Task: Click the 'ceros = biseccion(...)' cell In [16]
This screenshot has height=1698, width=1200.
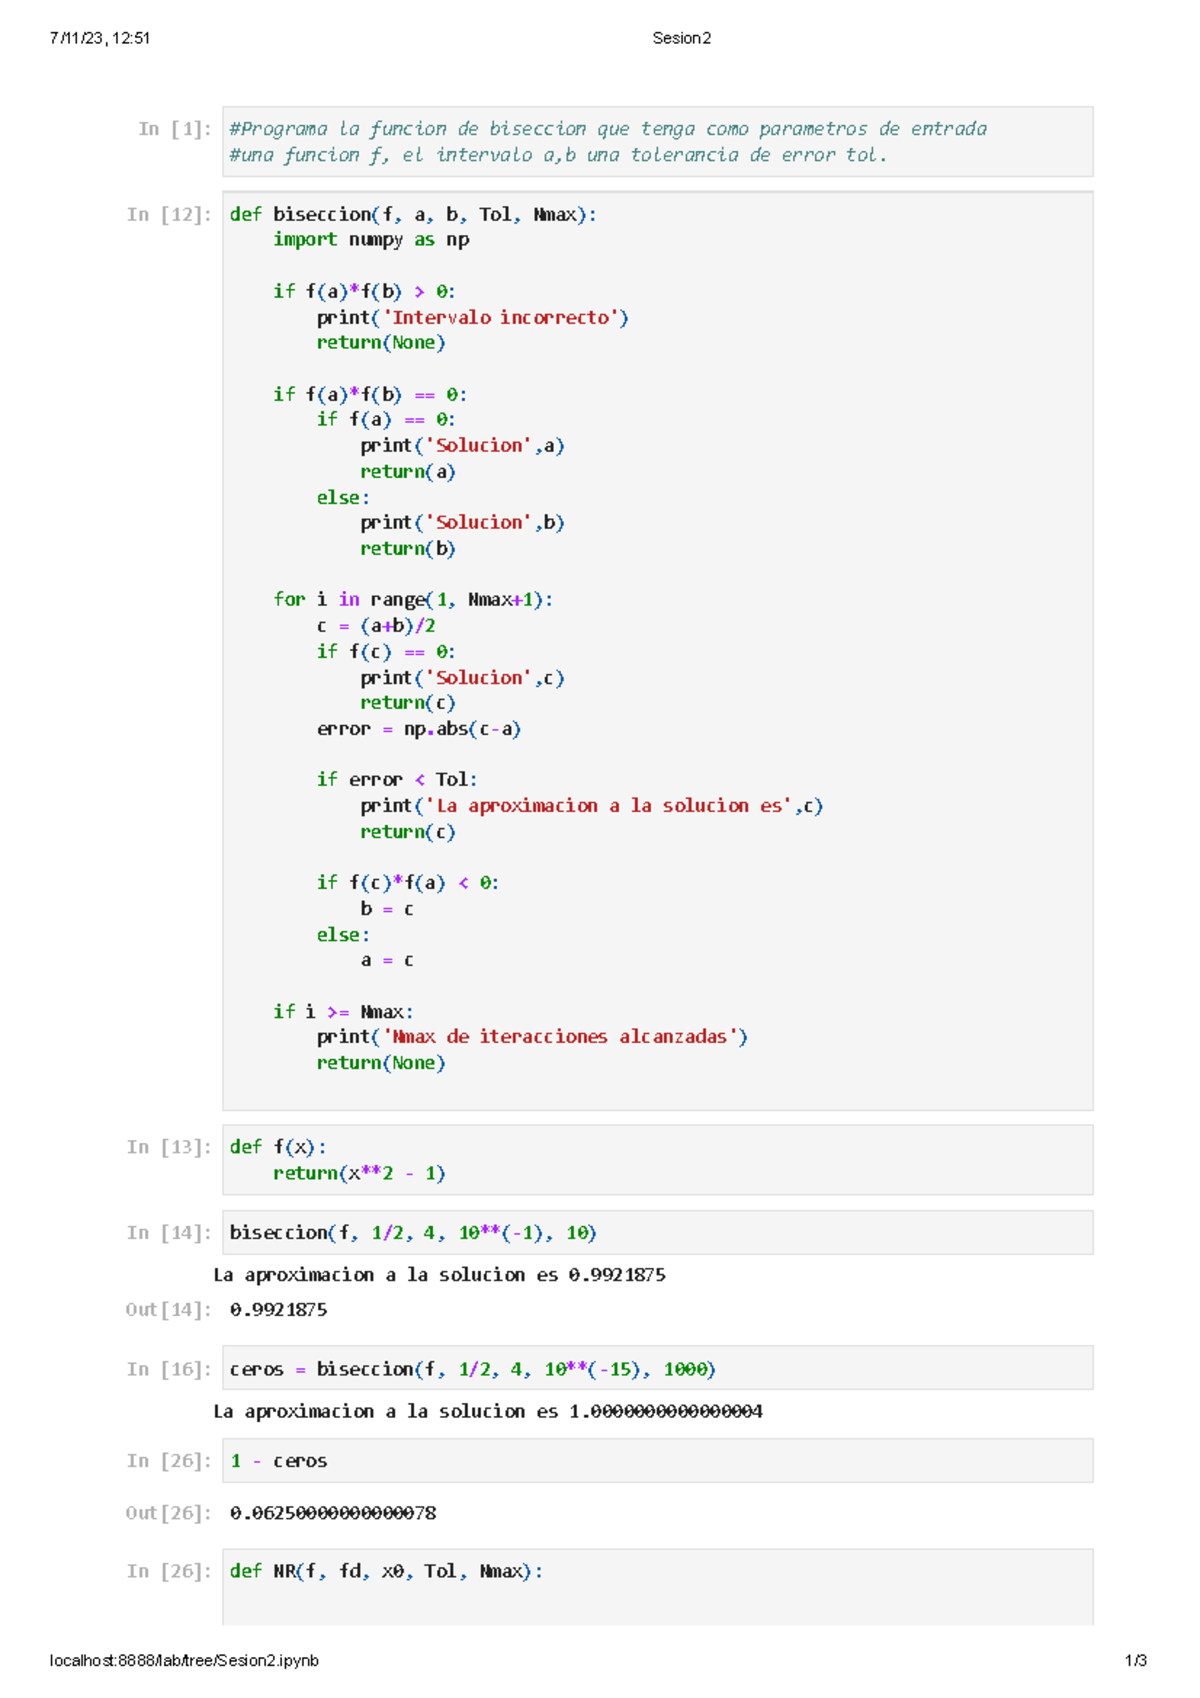Action: pos(657,1368)
